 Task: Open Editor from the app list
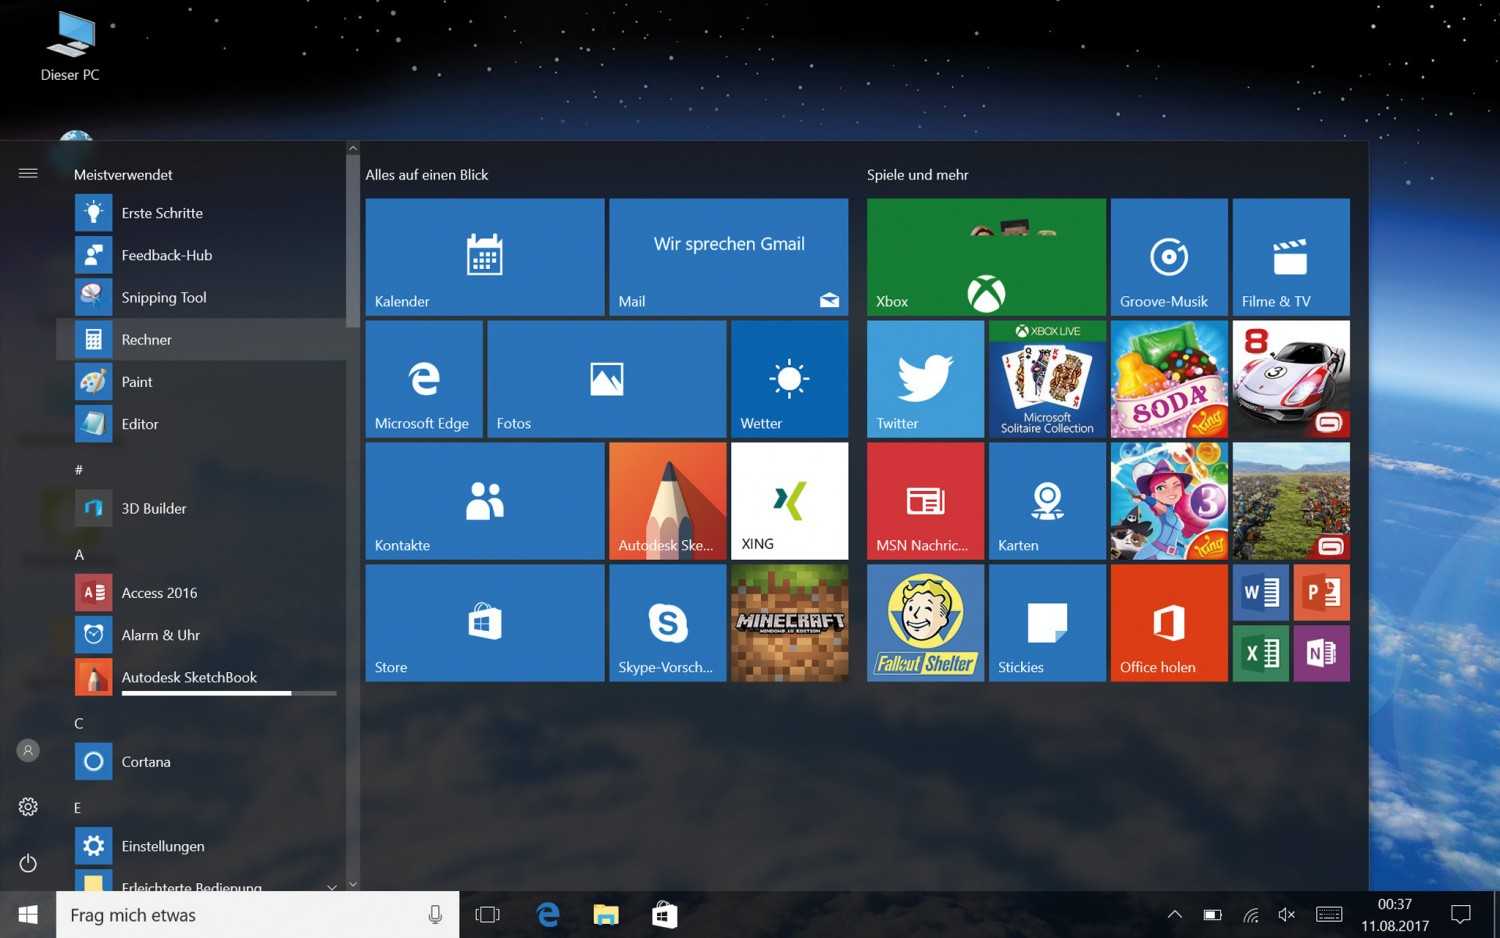coord(201,424)
